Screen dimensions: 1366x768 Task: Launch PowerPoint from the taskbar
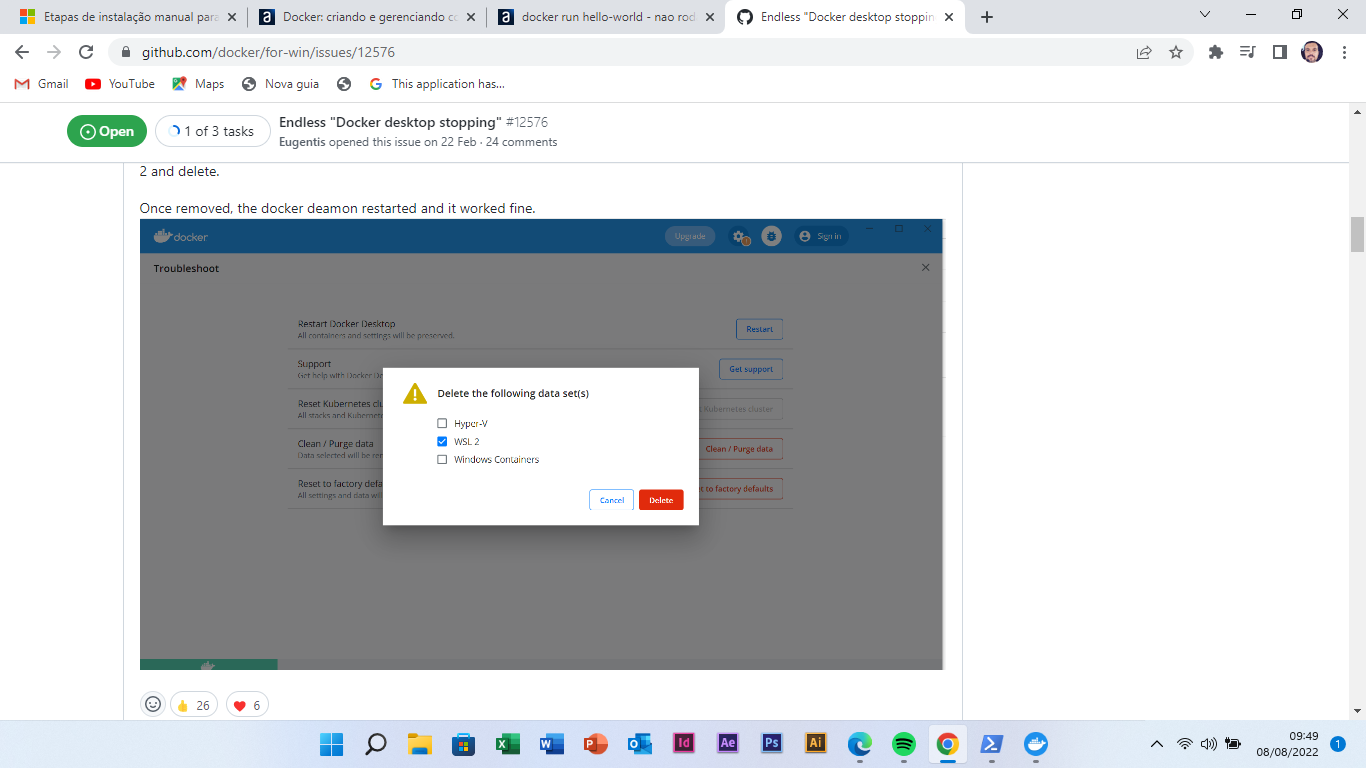595,744
